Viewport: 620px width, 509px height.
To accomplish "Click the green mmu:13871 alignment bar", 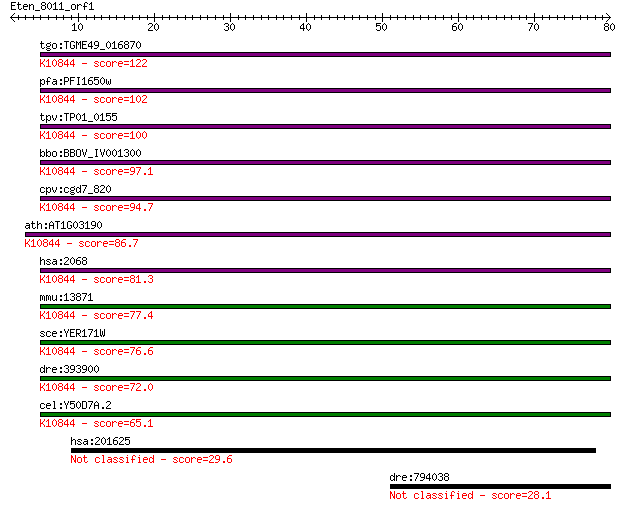I will click(325, 307).
